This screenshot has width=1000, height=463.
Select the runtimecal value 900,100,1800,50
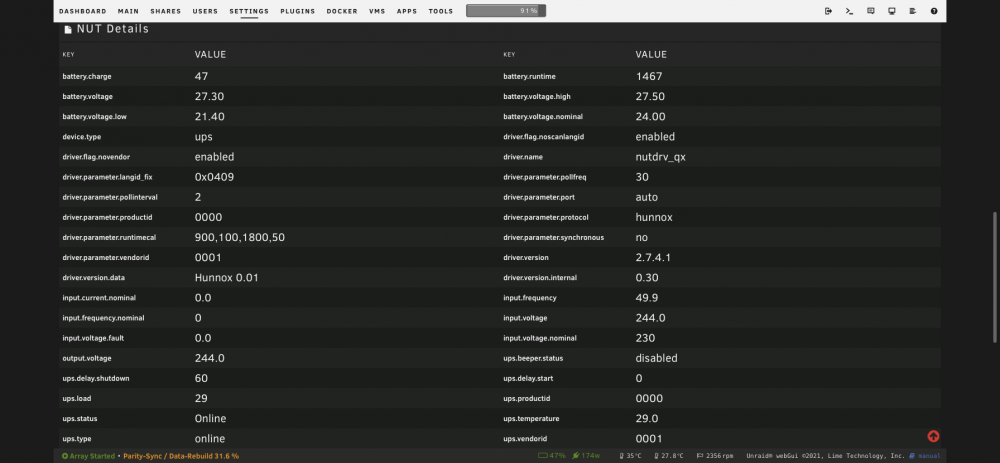[240, 238]
